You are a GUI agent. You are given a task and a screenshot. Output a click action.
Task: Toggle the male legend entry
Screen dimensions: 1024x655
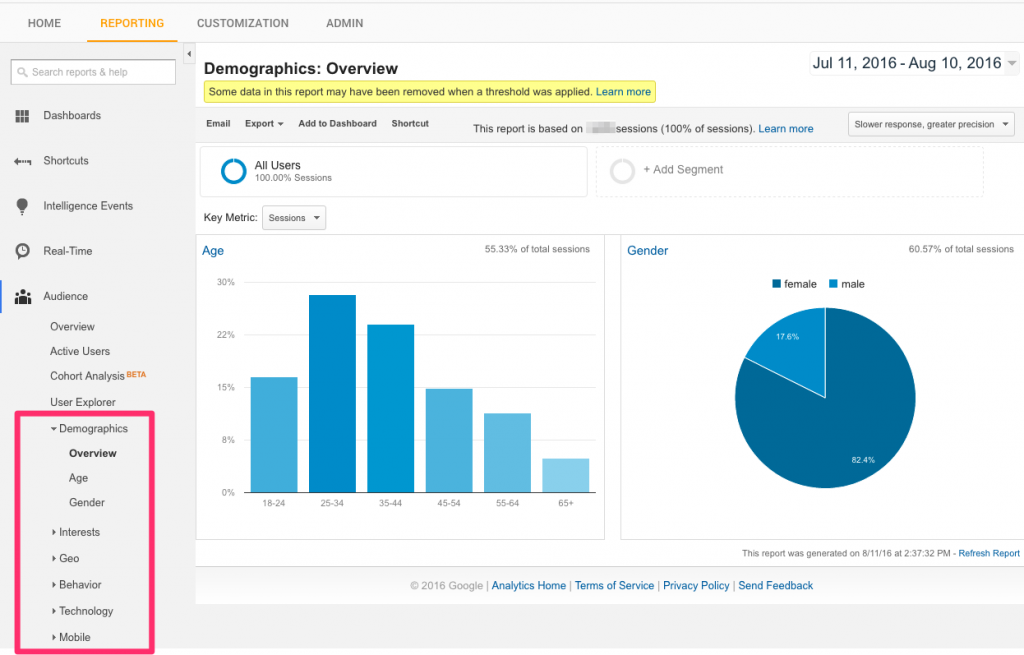click(846, 284)
